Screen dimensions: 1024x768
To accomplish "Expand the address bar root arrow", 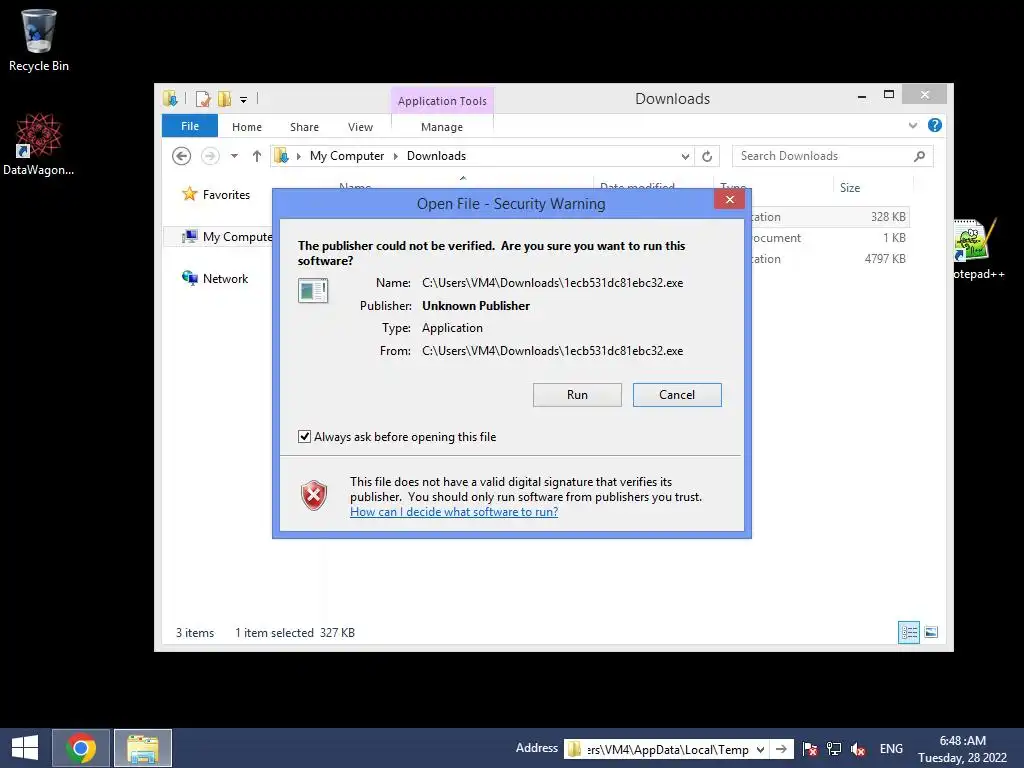I will 298,156.
